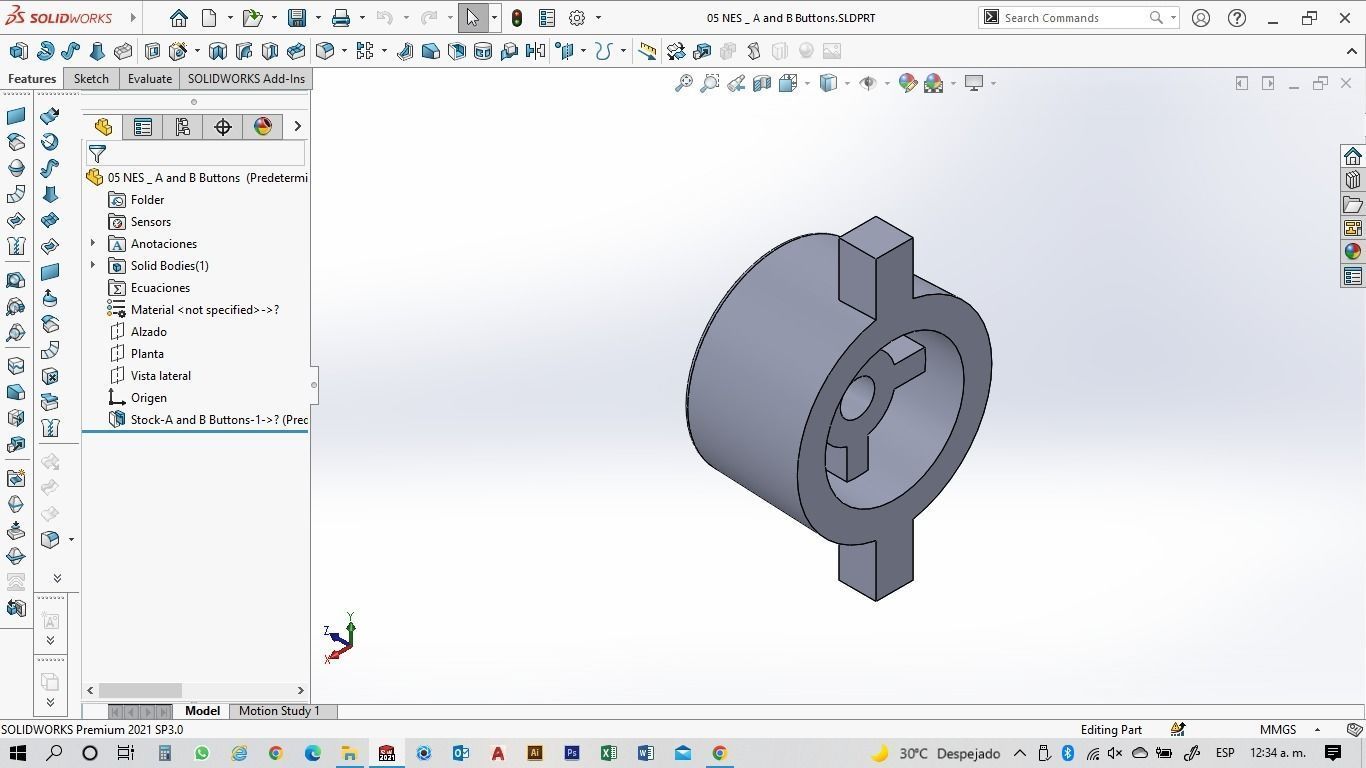
Task: Click the Previous View icon
Action: coord(736,83)
